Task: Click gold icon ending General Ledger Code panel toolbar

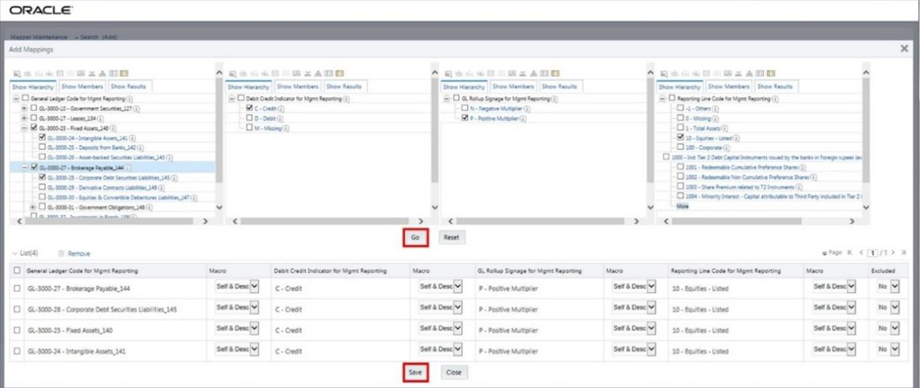Action: 124,73
